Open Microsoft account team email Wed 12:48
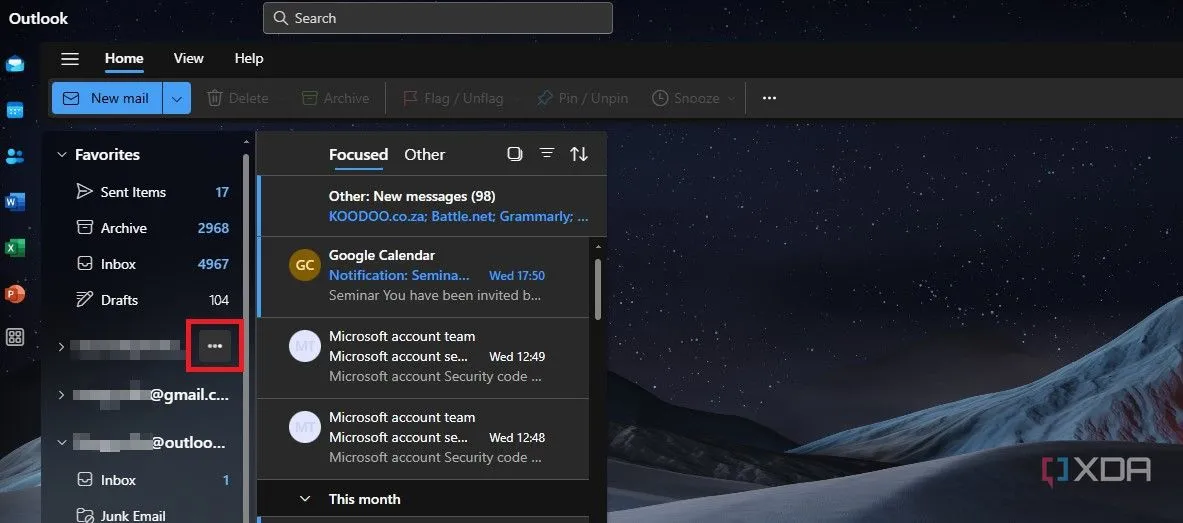This screenshot has width=1183, height=523. coord(423,438)
